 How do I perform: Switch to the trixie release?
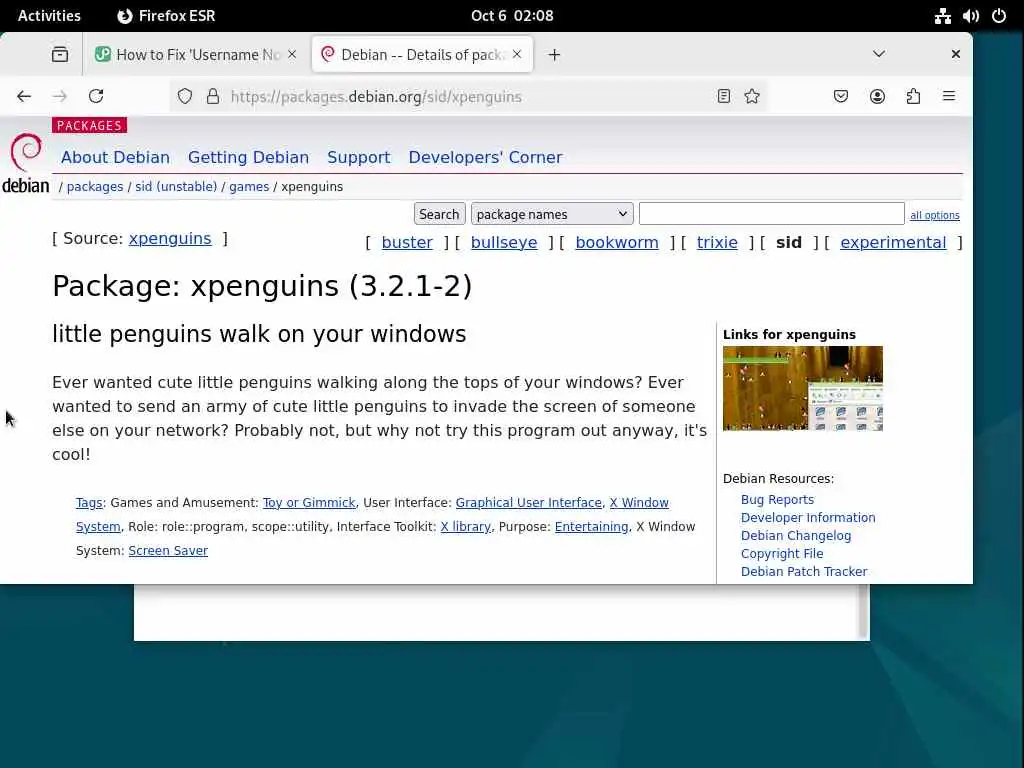tap(717, 242)
